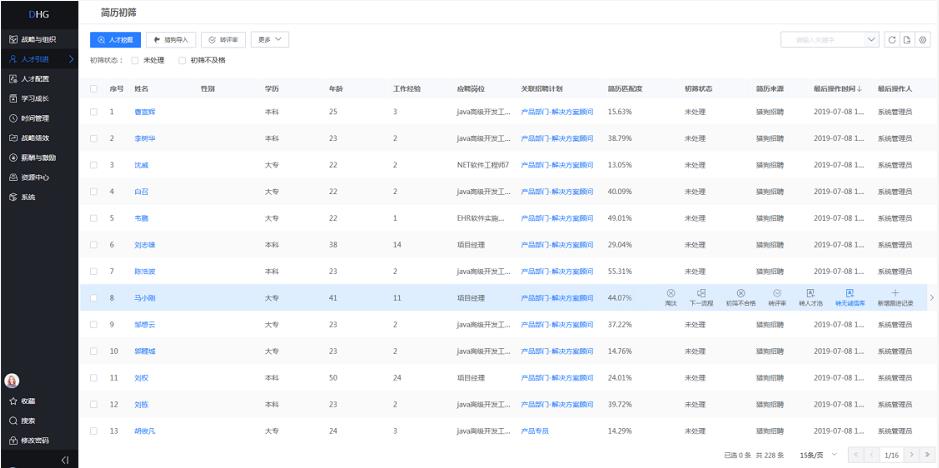
Task: Click the export file icon
Action: coord(907,40)
